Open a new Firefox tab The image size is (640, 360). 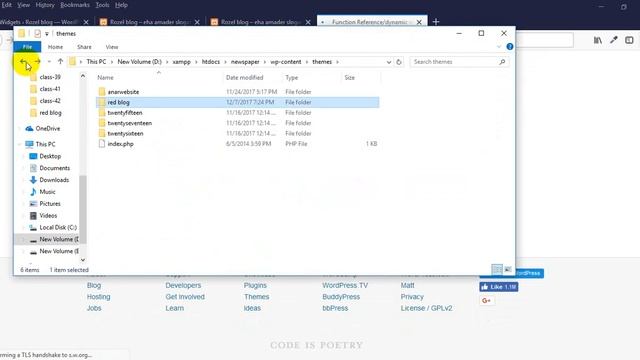tap(436, 22)
